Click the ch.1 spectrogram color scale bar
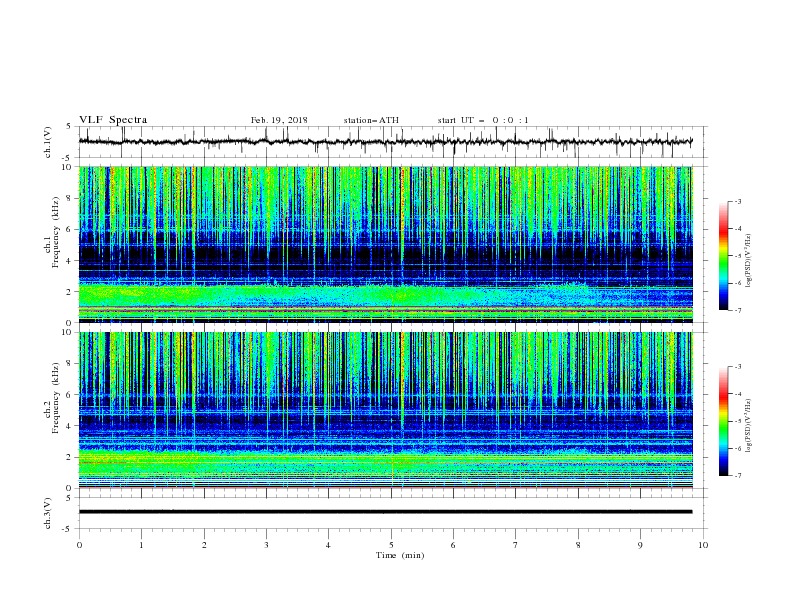The image size is (792, 612). (723, 256)
